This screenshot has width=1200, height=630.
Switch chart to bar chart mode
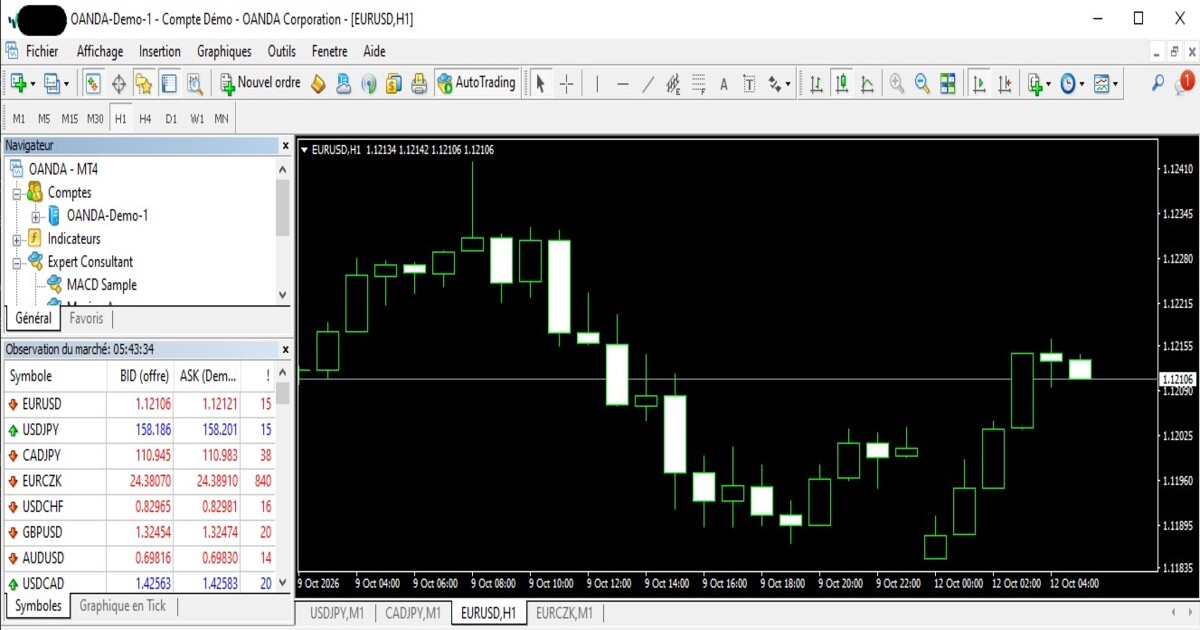pyautogui.click(x=816, y=84)
